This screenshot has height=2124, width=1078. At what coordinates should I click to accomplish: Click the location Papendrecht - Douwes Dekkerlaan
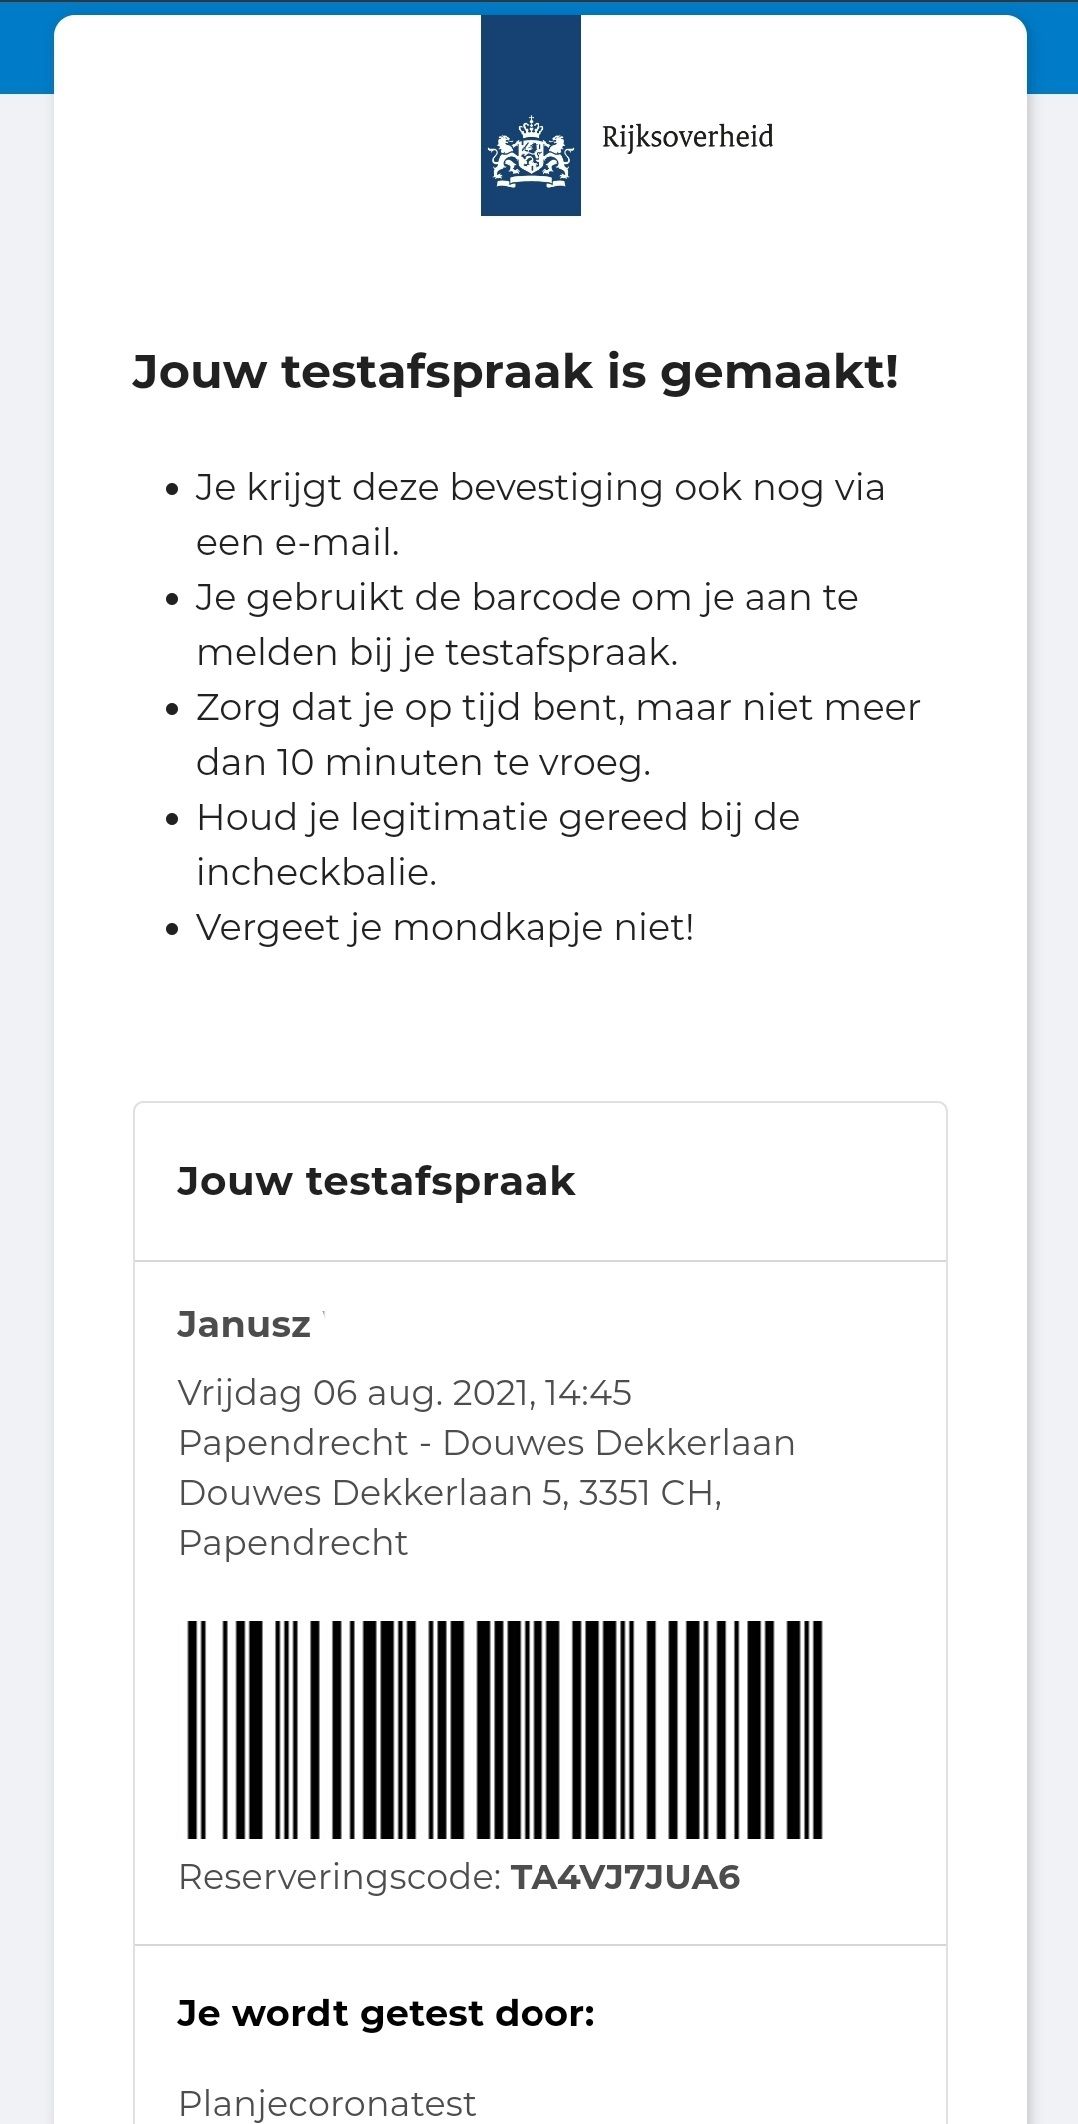[x=487, y=1442]
